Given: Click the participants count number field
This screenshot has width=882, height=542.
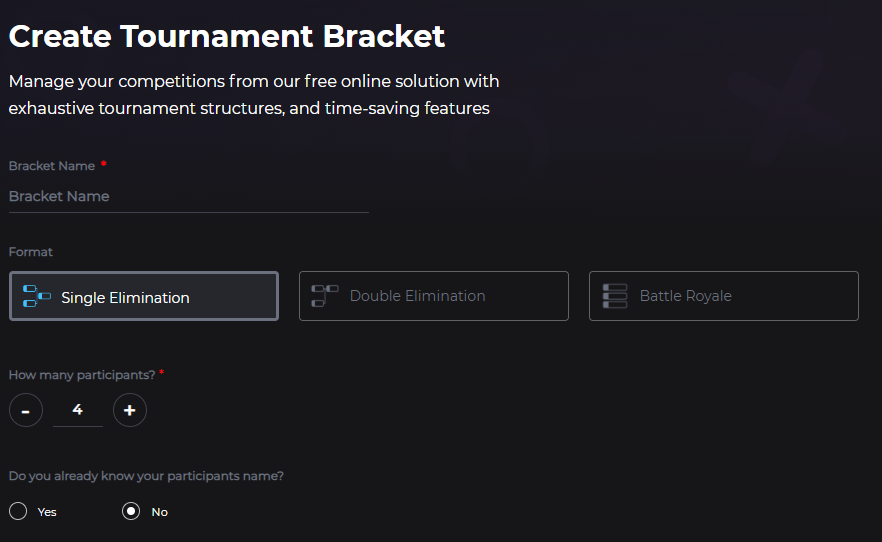Looking at the screenshot, I should [78, 410].
